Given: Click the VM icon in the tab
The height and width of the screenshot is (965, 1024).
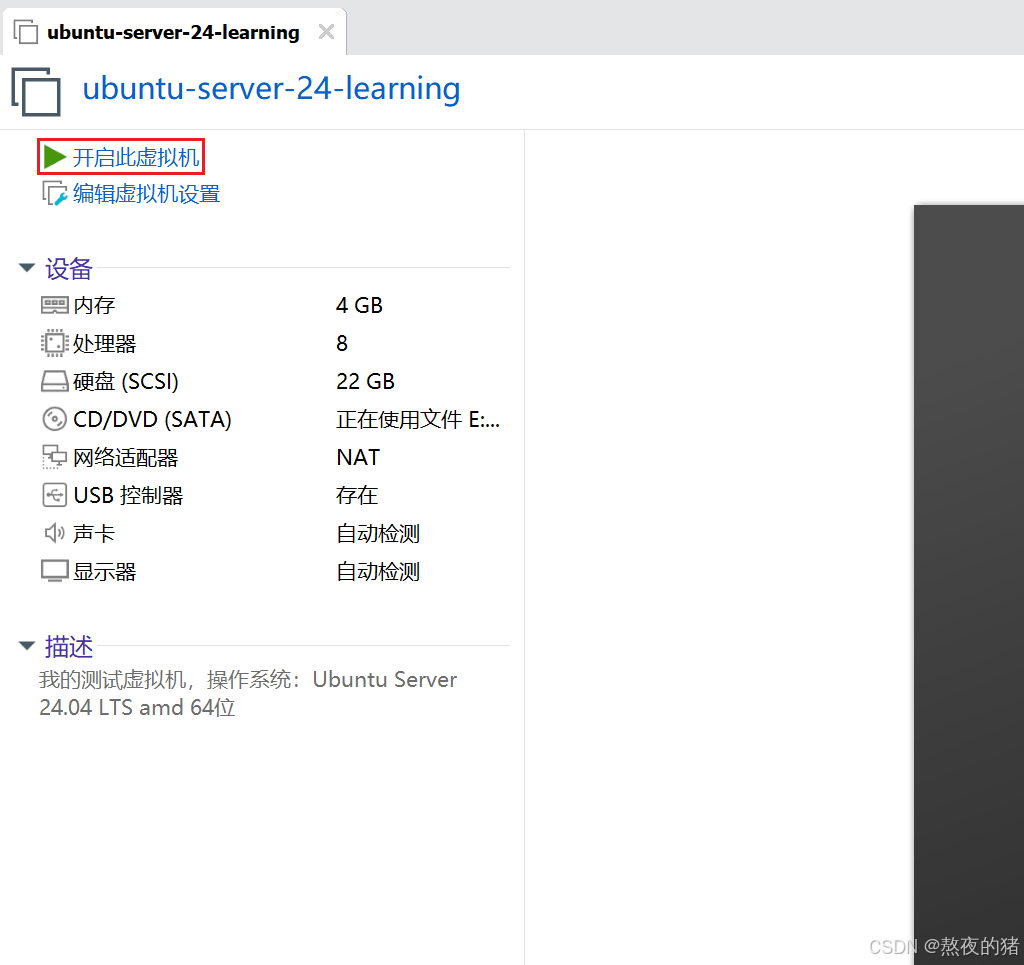Looking at the screenshot, I should pyautogui.click(x=26, y=32).
